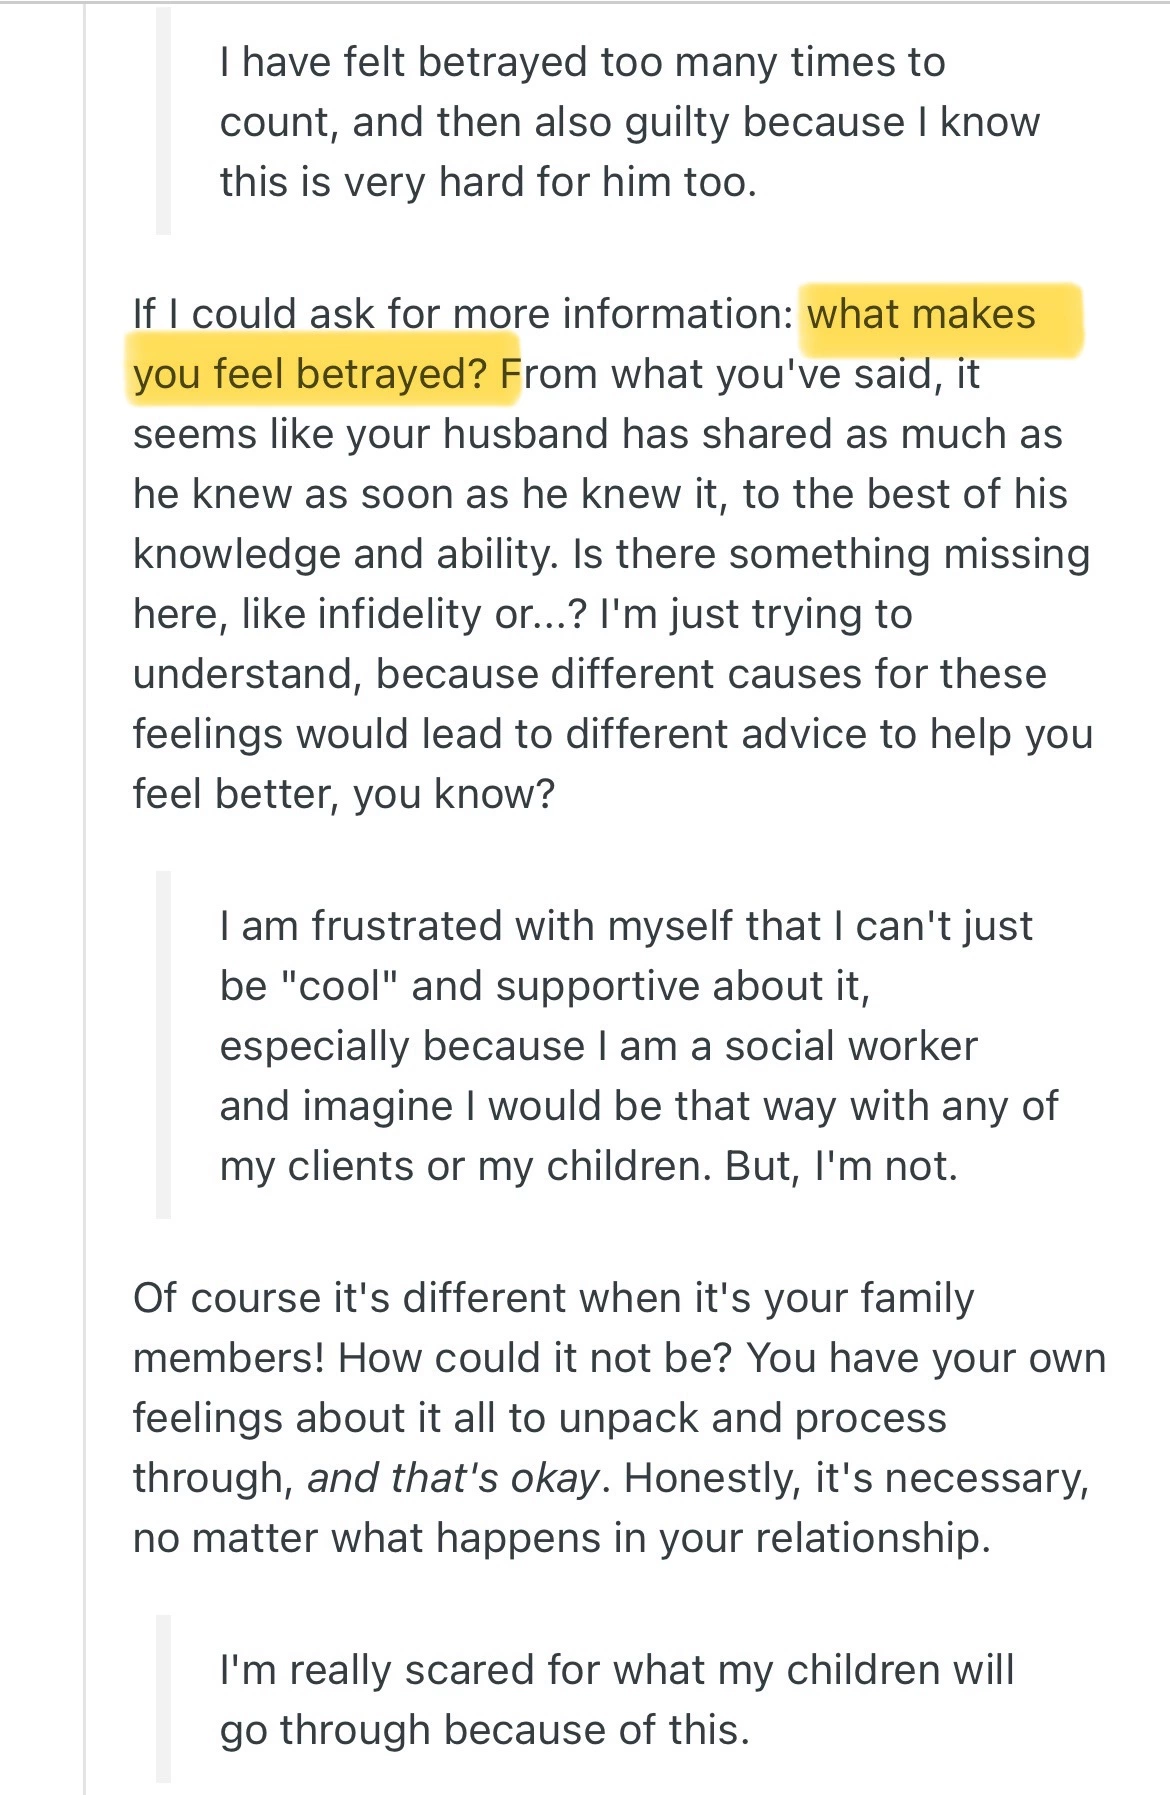Click the question "How could it not be?"

[x=535, y=1358]
